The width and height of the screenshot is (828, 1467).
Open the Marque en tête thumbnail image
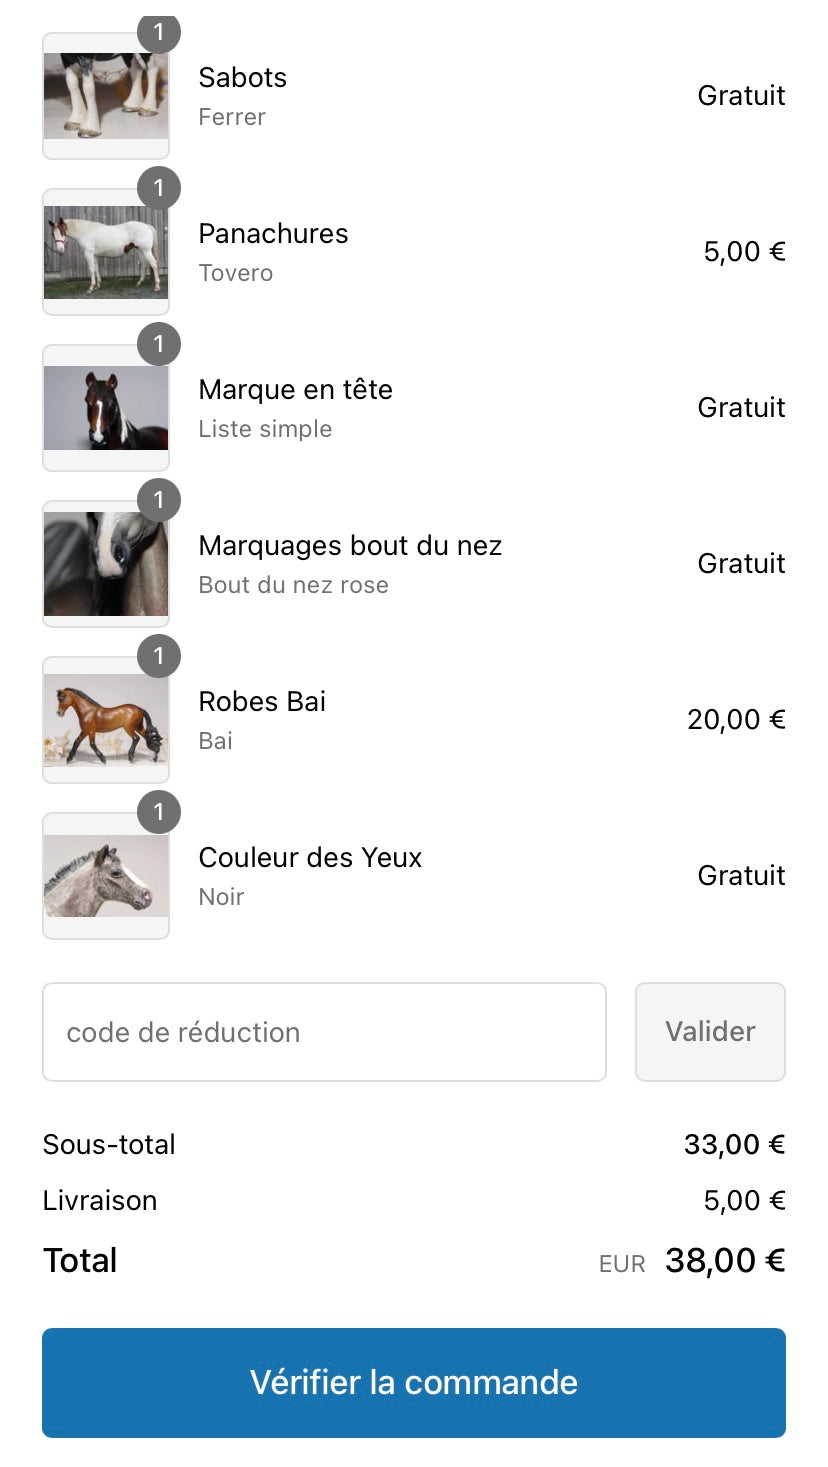[105, 409]
